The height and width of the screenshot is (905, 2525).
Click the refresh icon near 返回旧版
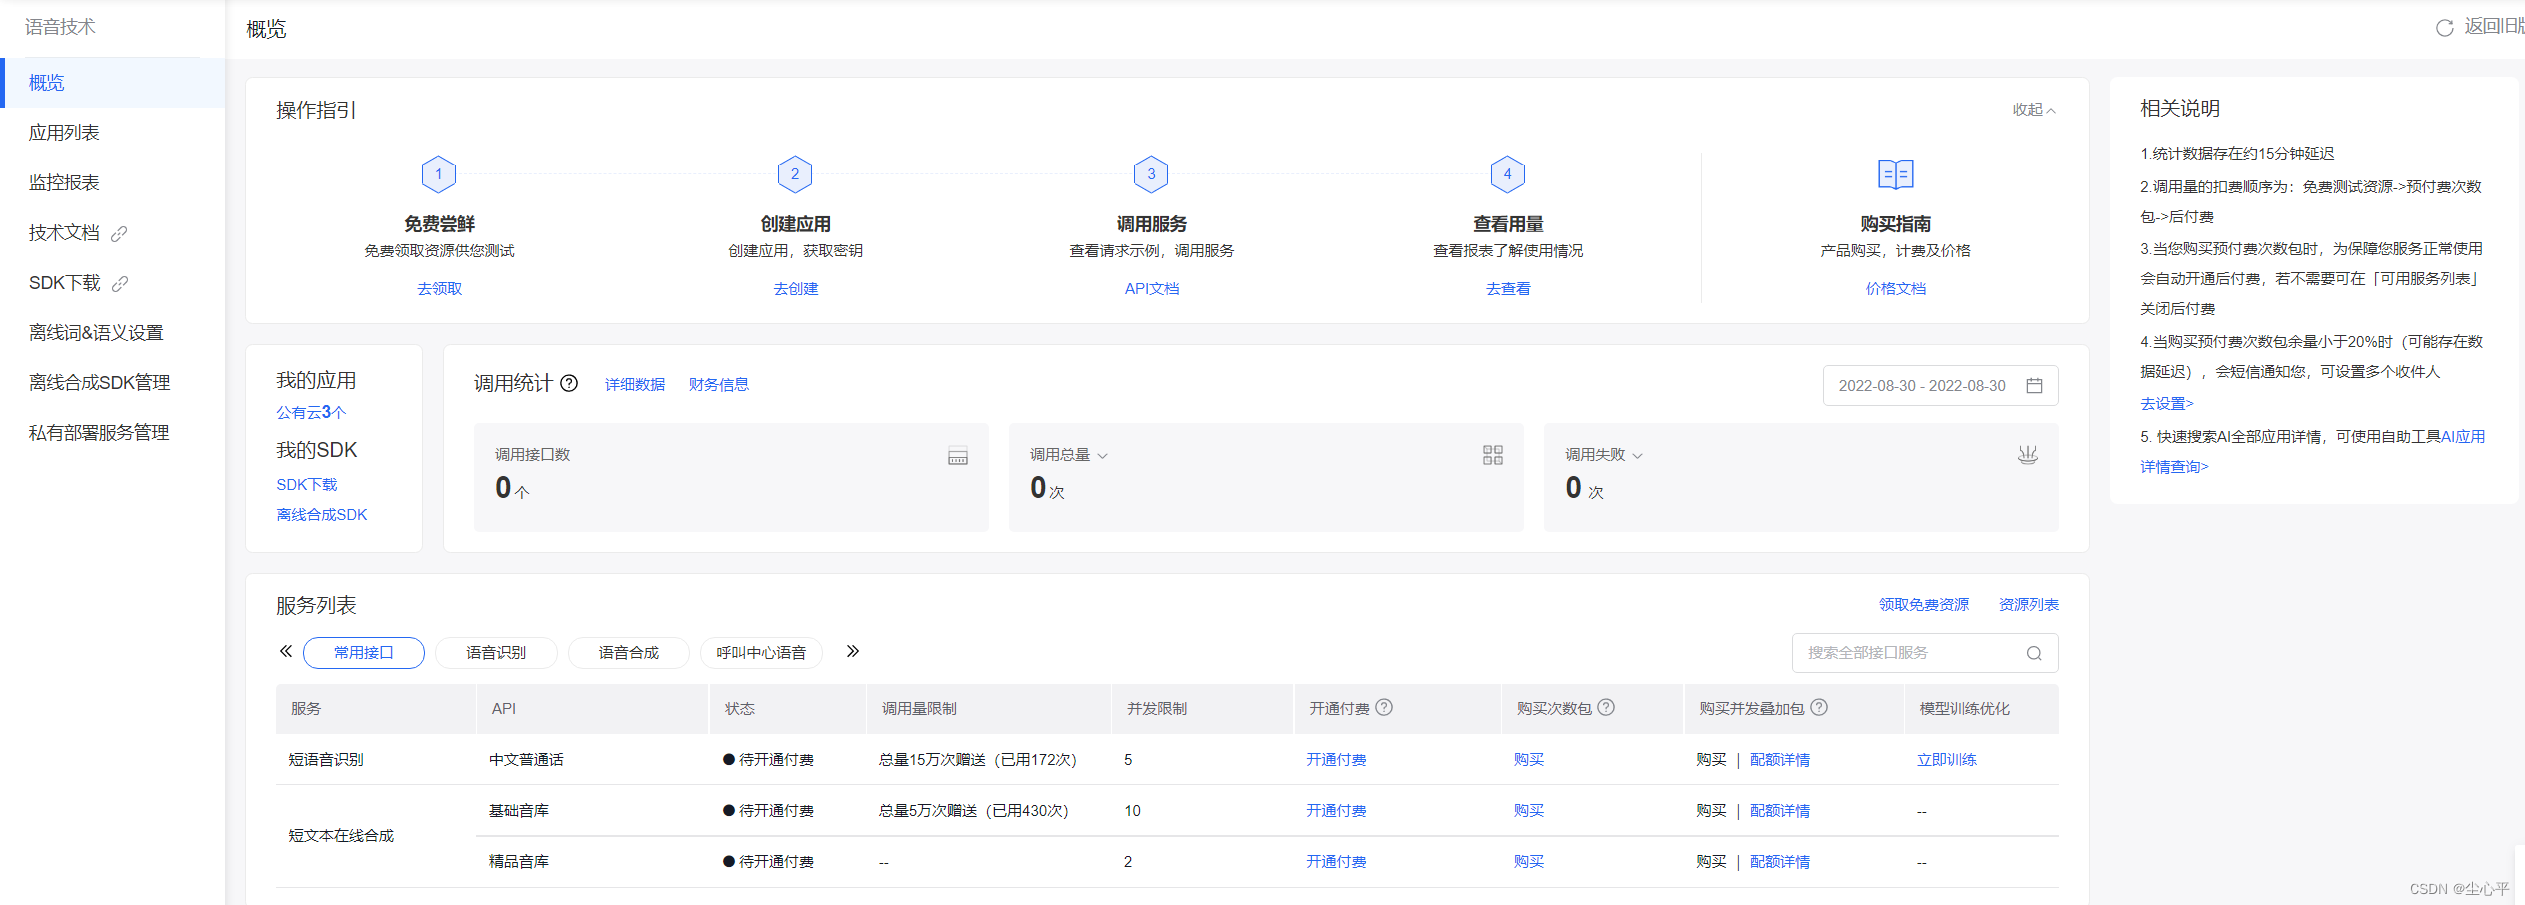(2445, 28)
